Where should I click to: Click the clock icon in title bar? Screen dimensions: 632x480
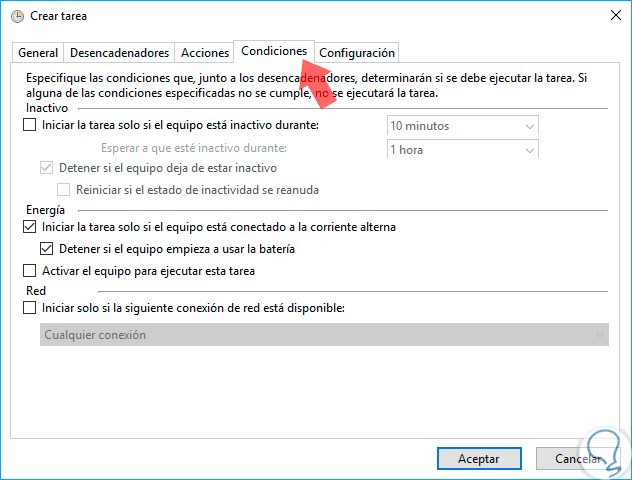tap(17, 16)
